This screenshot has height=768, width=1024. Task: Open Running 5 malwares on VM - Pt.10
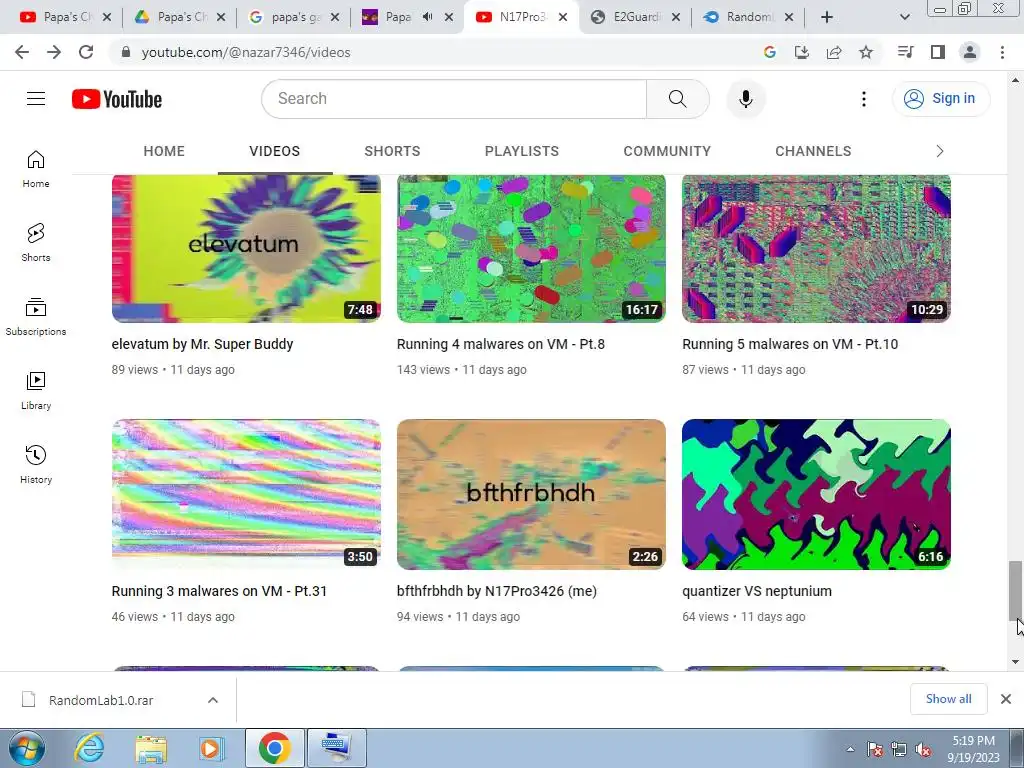(790, 344)
